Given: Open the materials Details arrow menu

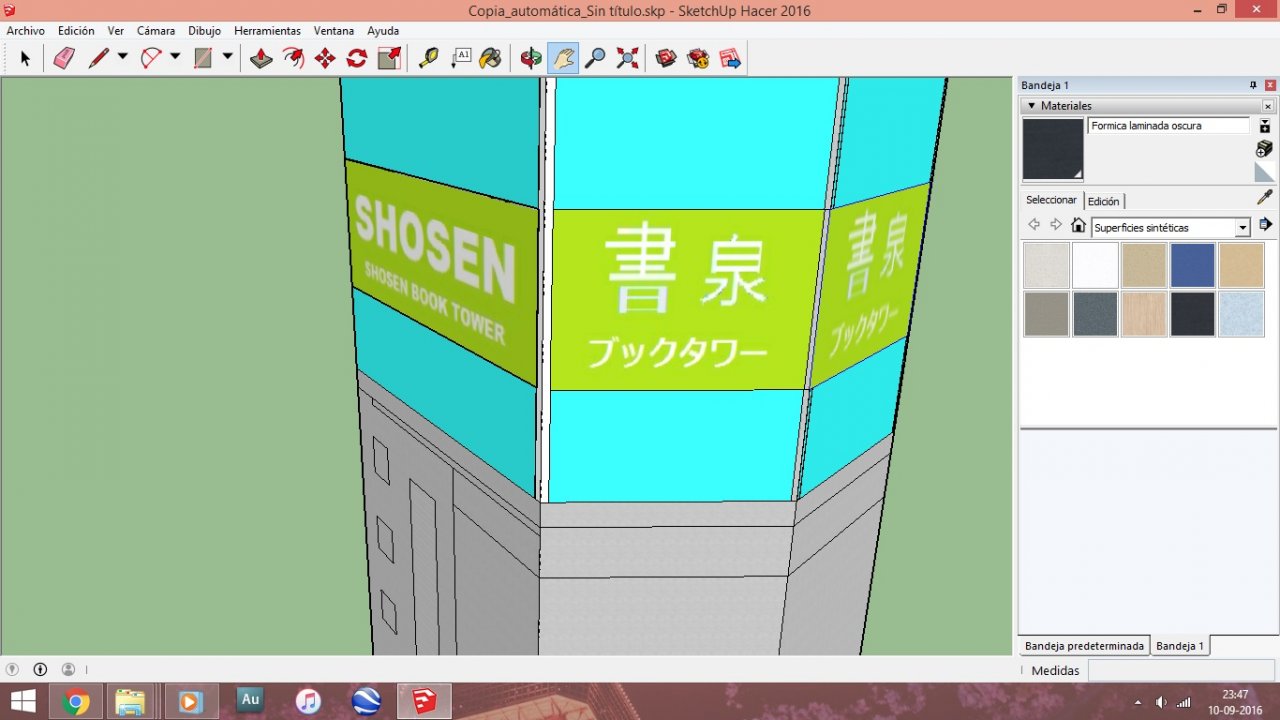Looking at the screenshot, I should pyautogui.click(x=1265, y=225).
